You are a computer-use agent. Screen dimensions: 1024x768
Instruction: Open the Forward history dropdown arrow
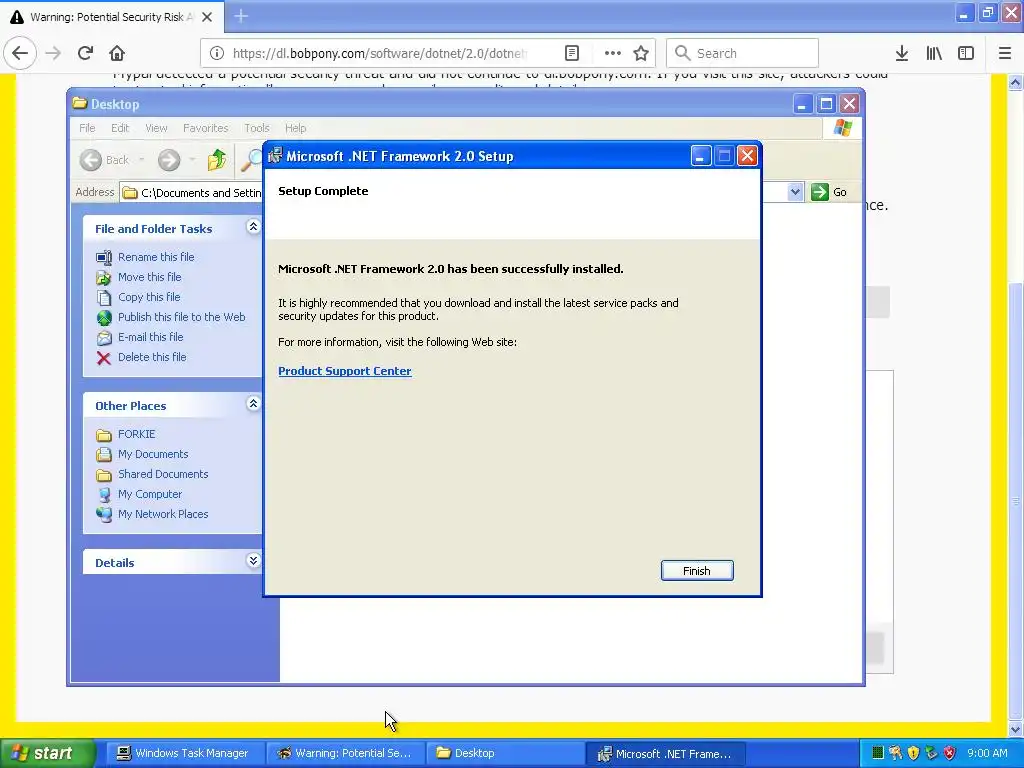click(x=192, y=160)
